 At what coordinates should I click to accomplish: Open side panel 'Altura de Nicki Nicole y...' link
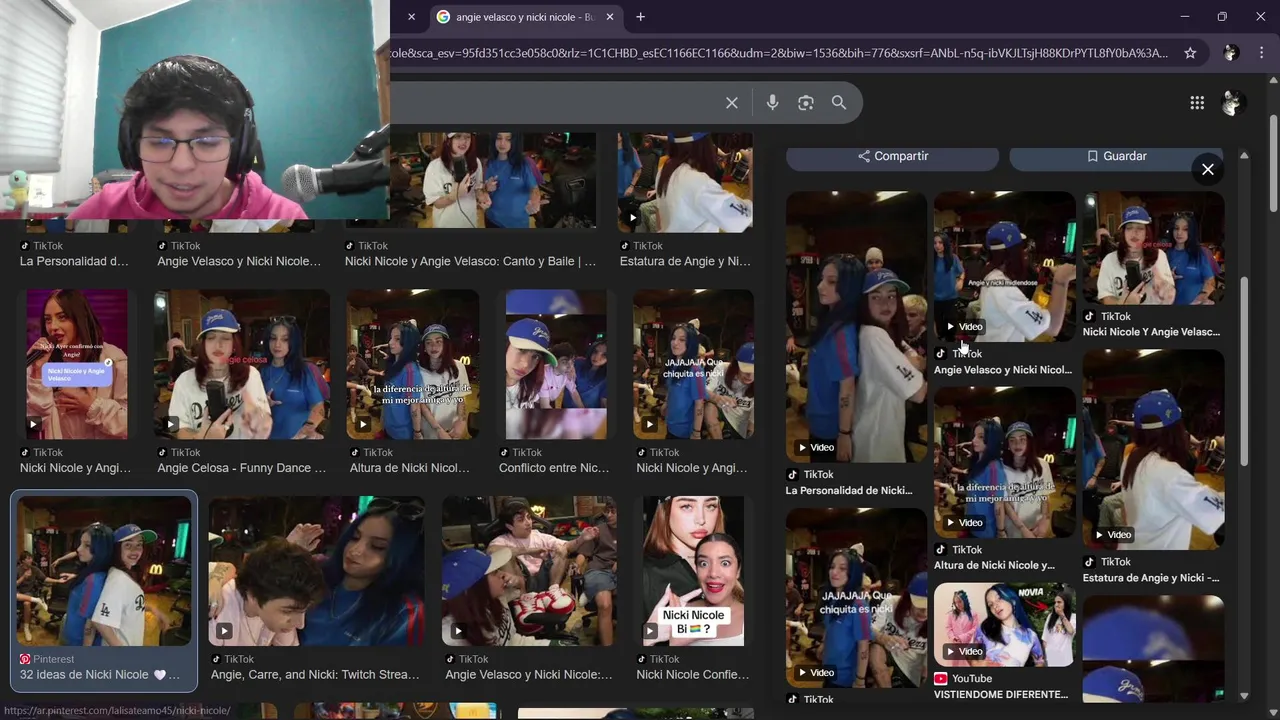point(994,565)
